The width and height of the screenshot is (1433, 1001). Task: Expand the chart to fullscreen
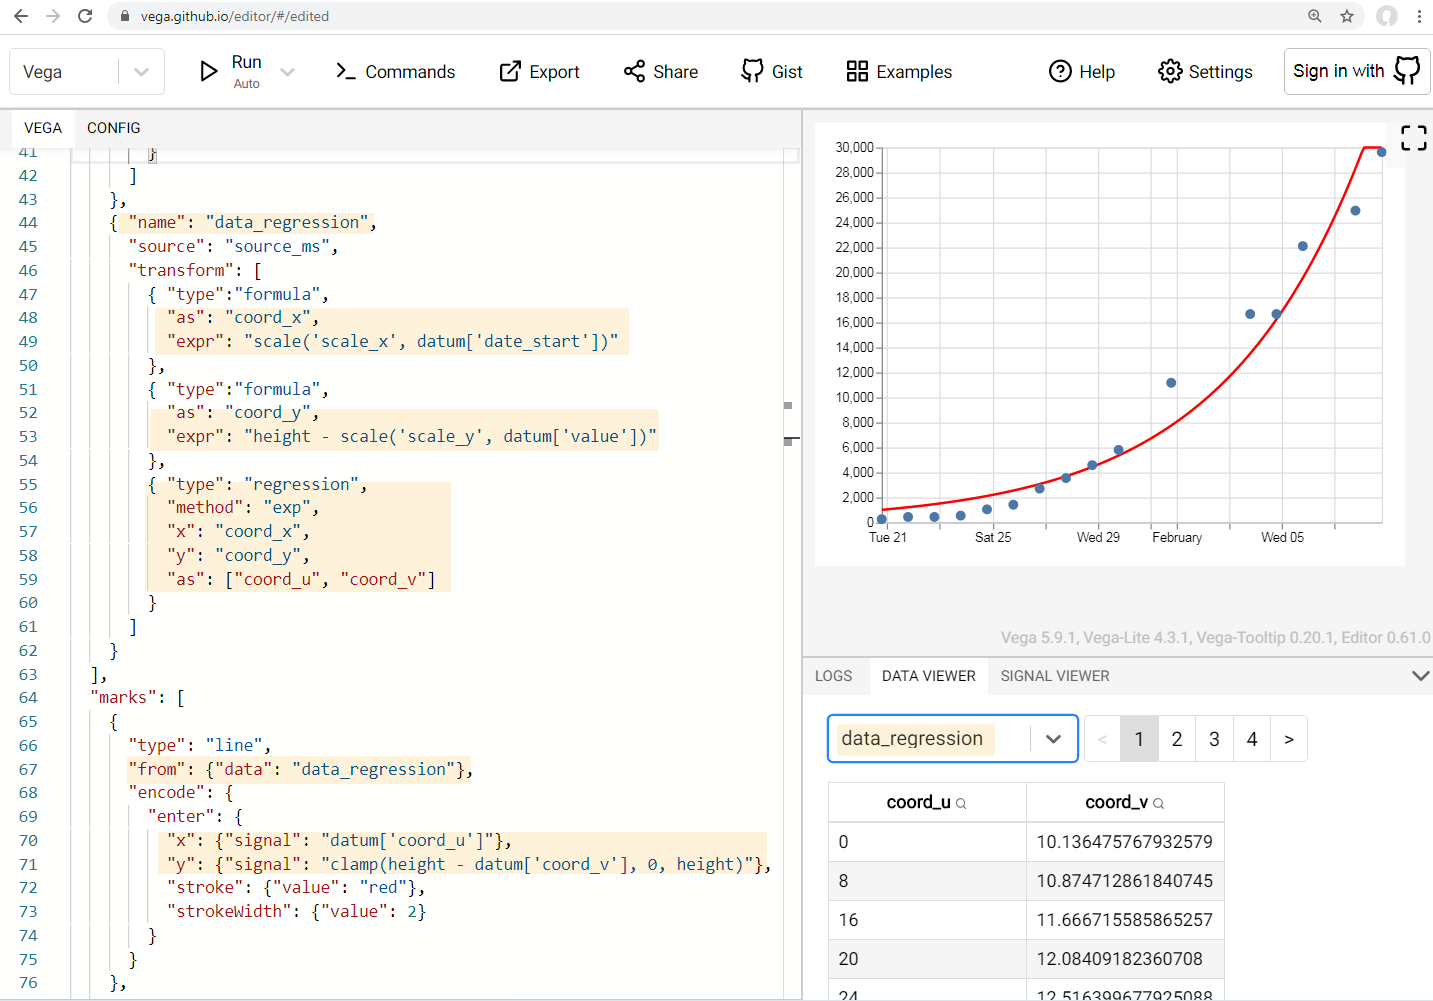pos(1413,138)
